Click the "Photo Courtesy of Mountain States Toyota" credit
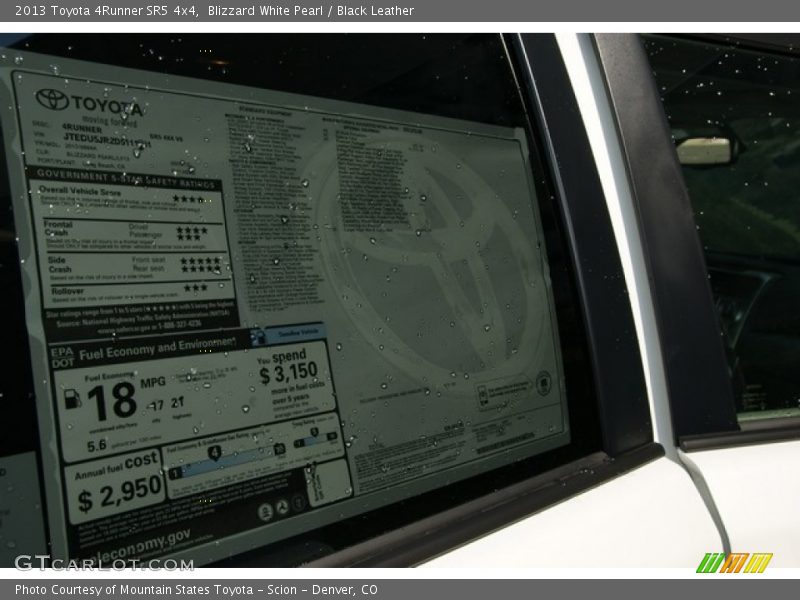The height and width of the screenshot is (600, 800). (134, 590)
